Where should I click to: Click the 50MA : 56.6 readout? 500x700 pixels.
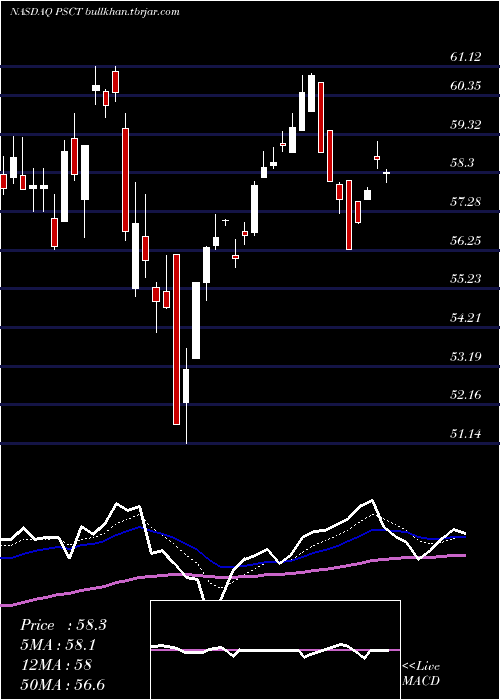pyautogui.click(x=62, y=684)
